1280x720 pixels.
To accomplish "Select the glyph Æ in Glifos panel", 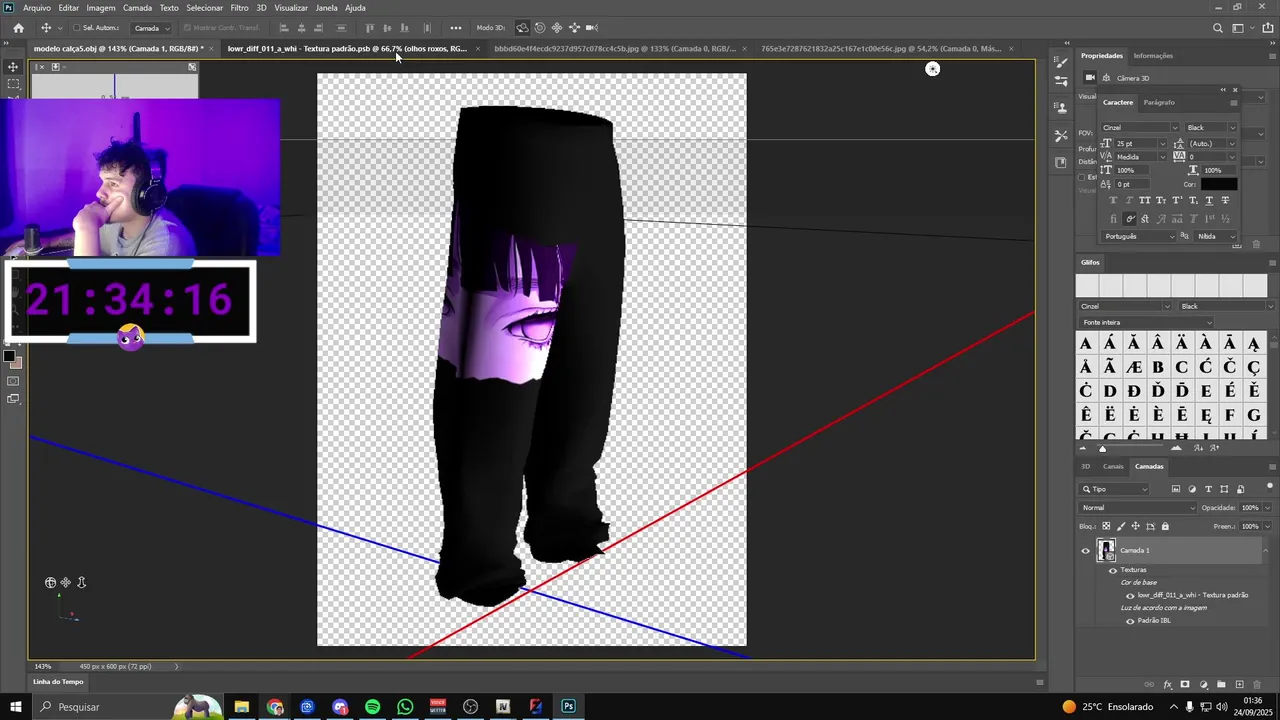I will (1133, 367).
